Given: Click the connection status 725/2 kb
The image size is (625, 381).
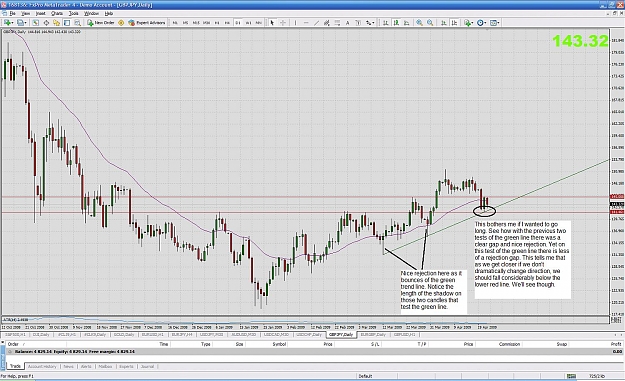Looking at the screenshot, I should 597,376.
